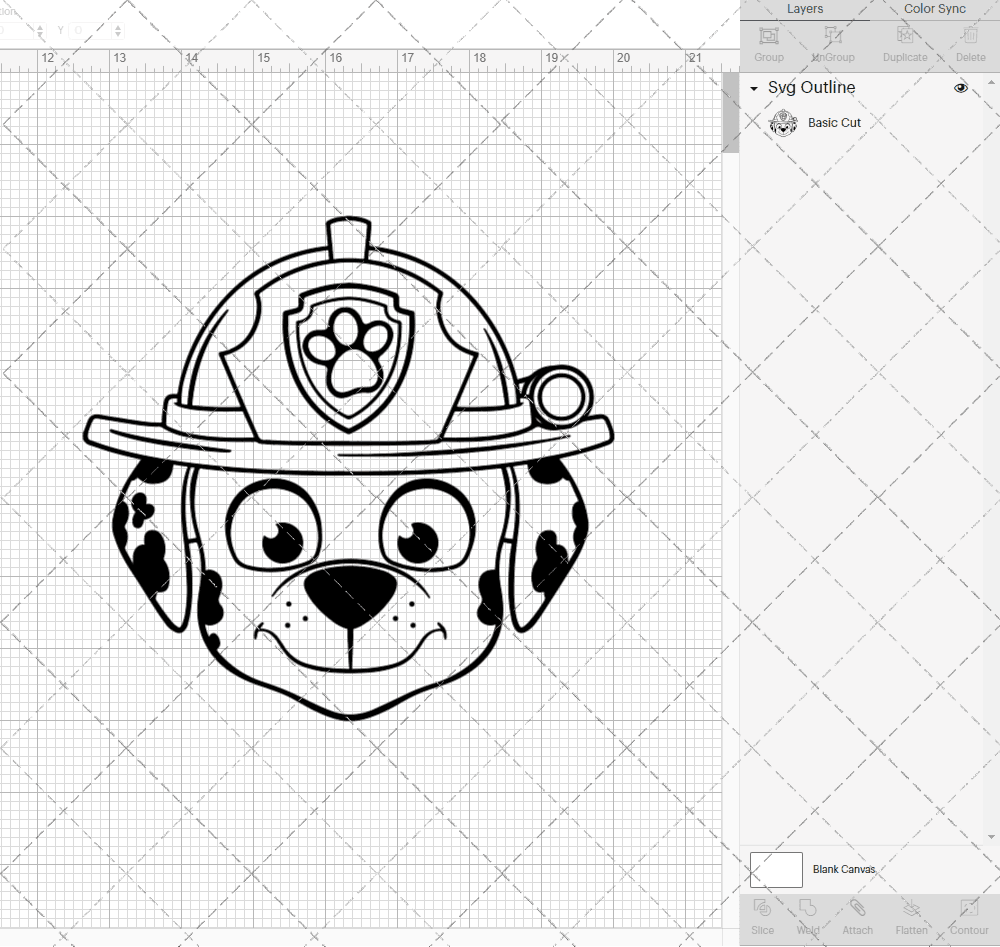Delete the selected layer
This screenshot has width=1000, height=947.
(x=969, y=36)
